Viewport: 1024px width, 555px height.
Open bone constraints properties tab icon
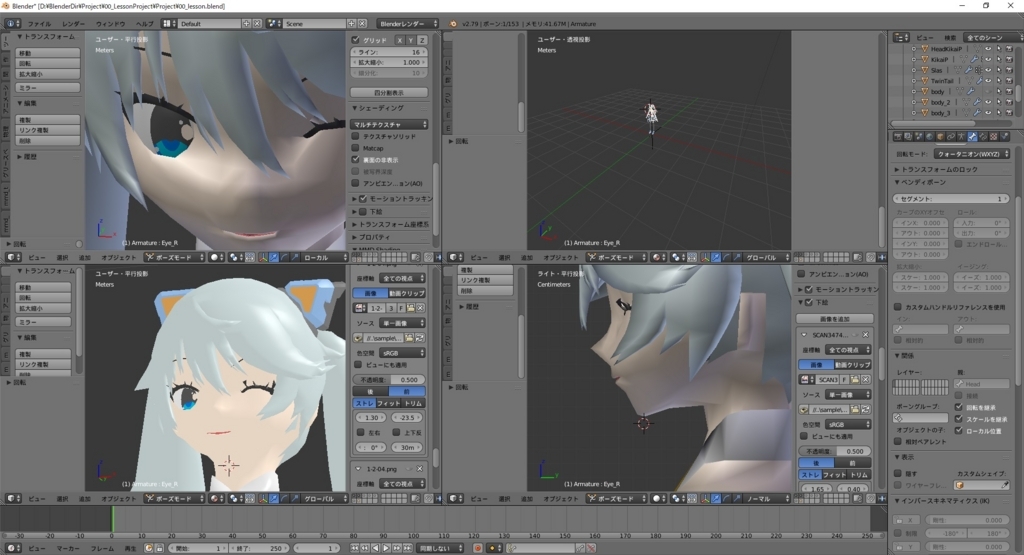tap(983, 136)
